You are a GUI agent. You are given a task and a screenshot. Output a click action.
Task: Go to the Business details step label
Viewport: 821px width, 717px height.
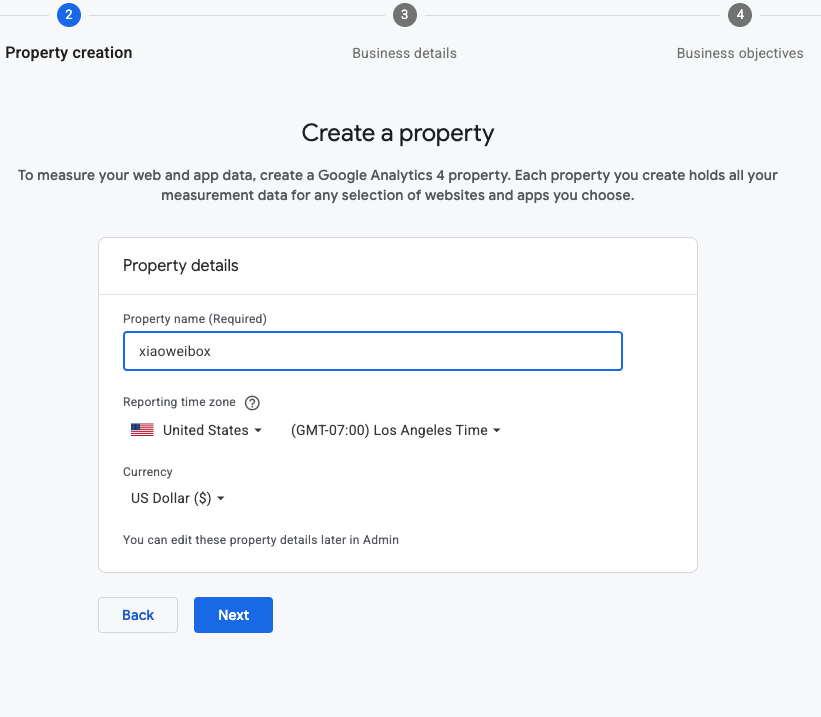(x=404, y=53)
